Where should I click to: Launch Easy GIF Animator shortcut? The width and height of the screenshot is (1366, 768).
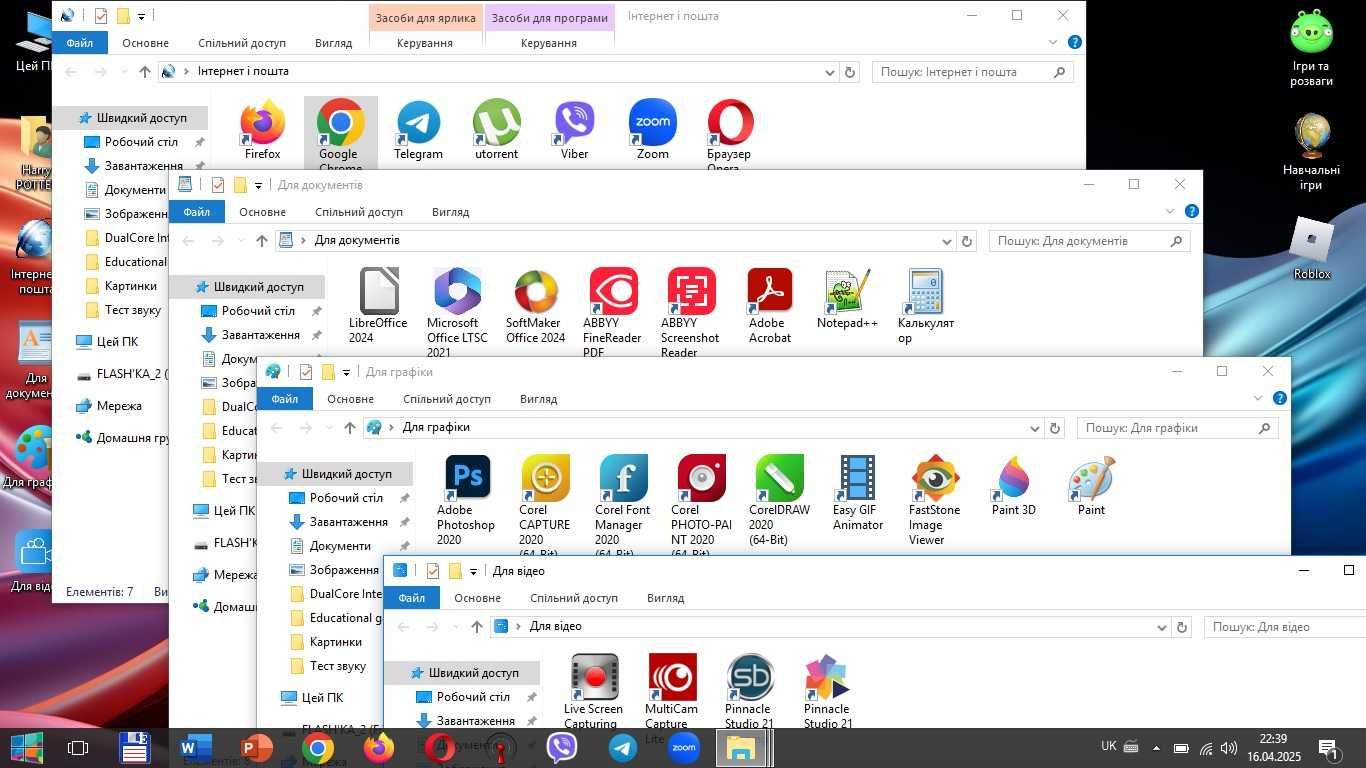tap(858, 493)
